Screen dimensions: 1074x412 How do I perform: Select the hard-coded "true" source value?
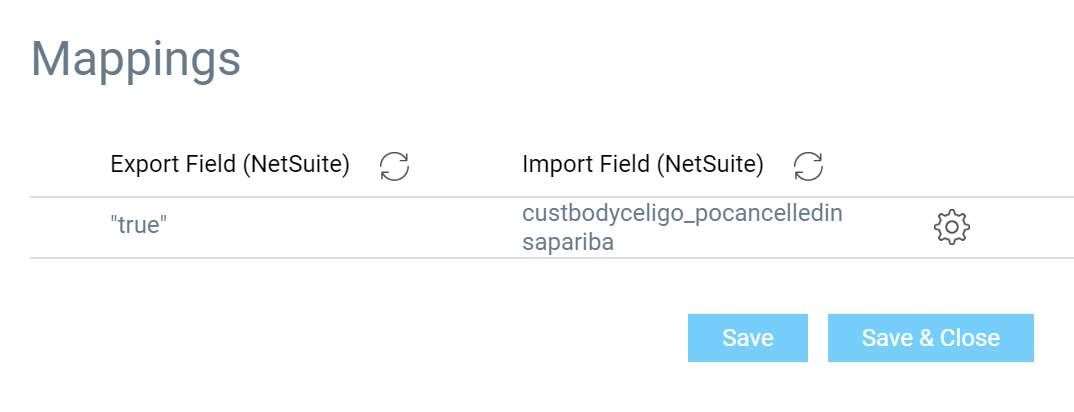pos(139,226)
